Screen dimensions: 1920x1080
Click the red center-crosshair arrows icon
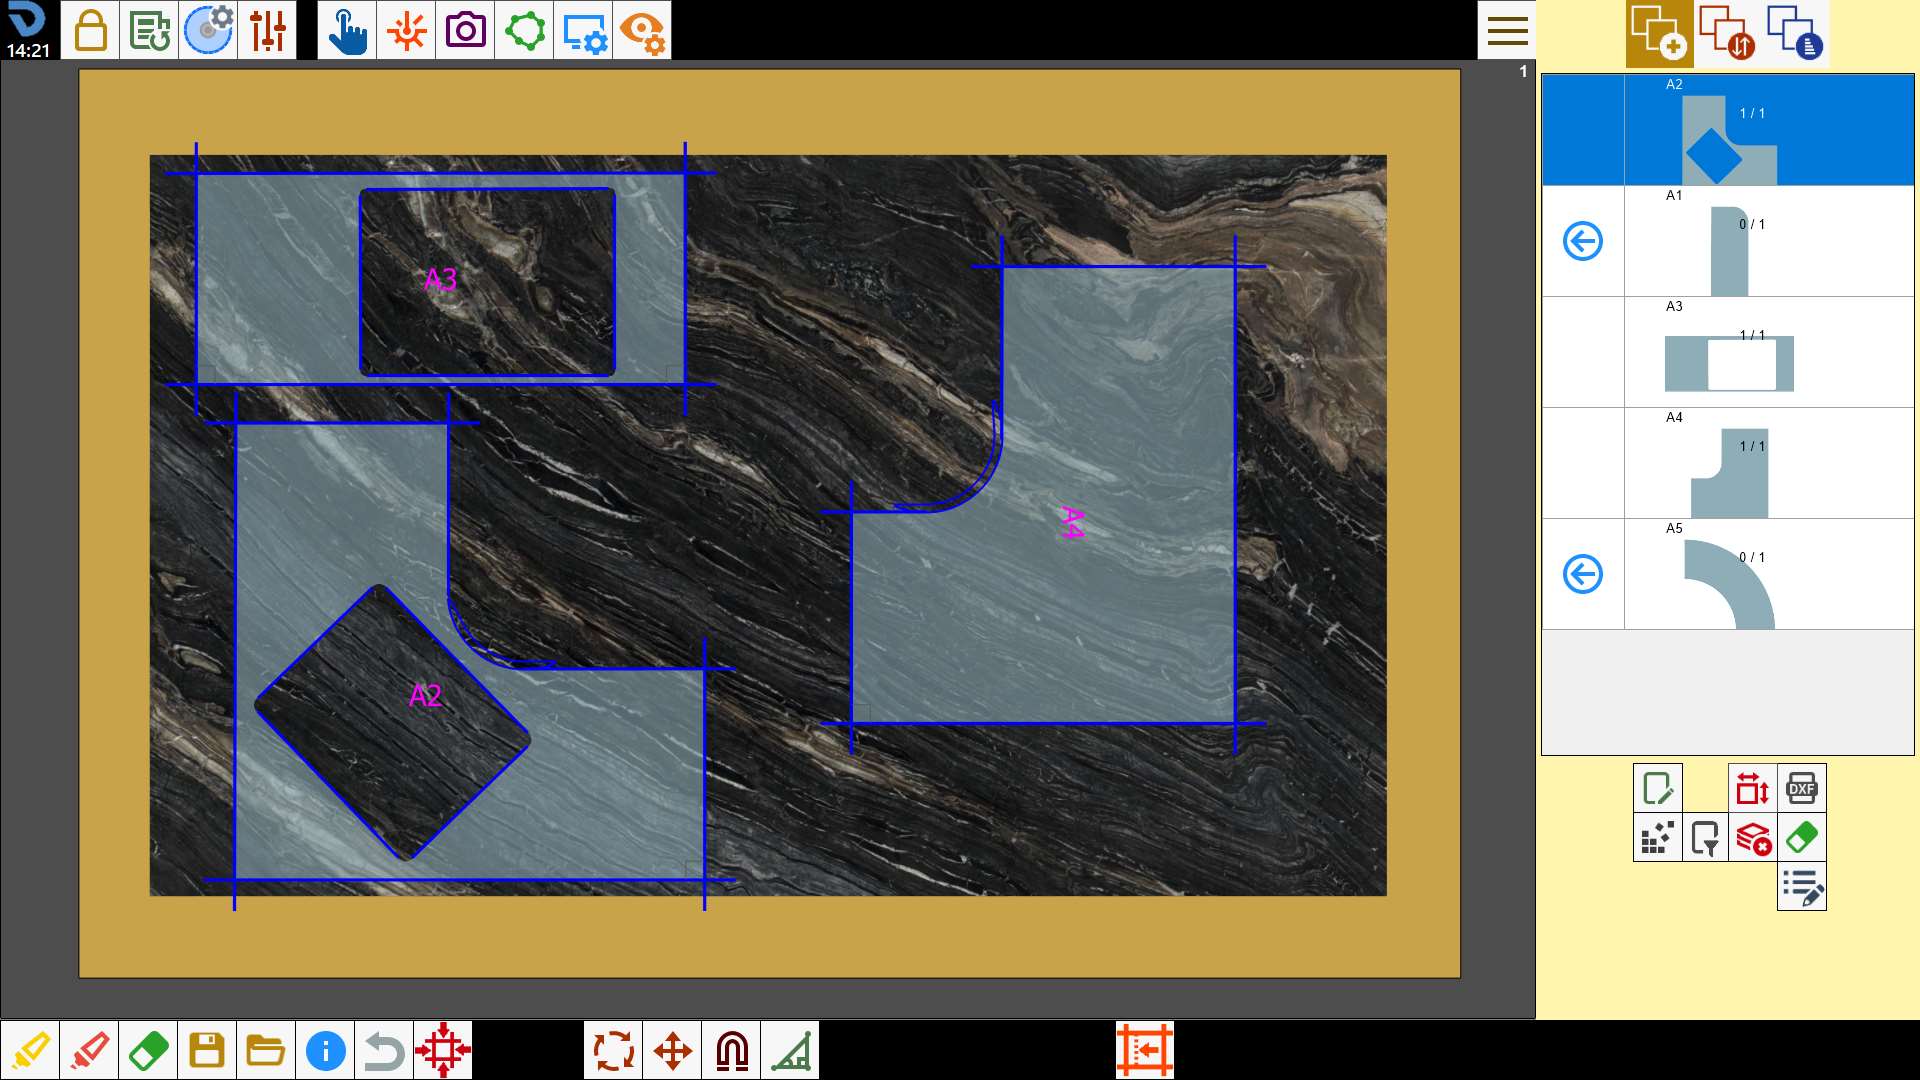tap(443, 1050)
